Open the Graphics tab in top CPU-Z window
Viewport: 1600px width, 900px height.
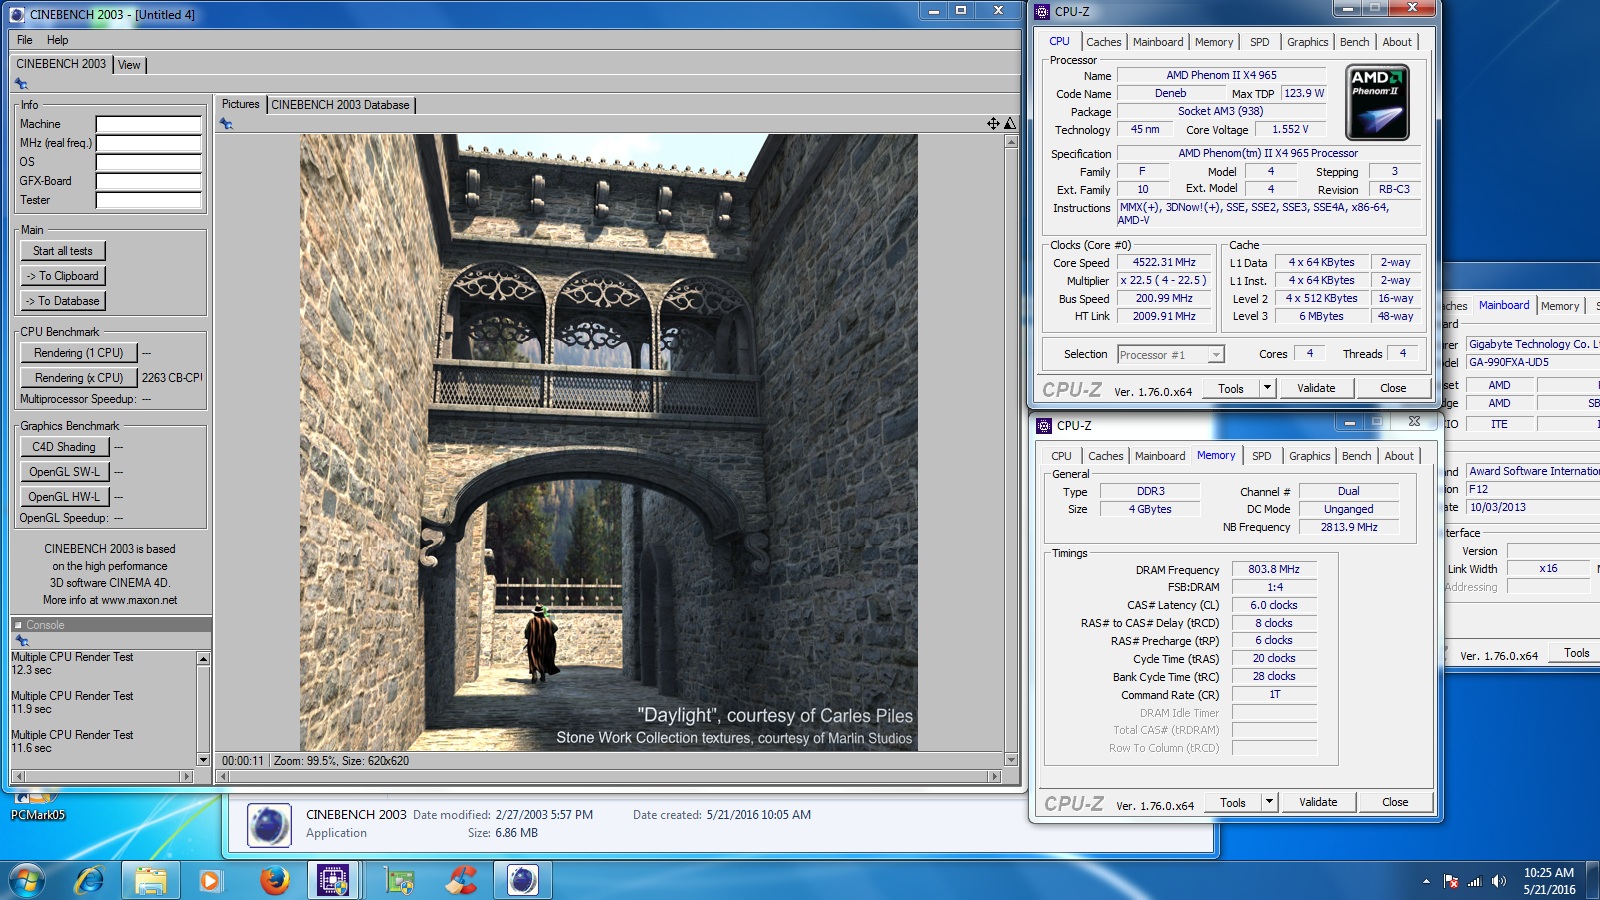[1307, 42]
